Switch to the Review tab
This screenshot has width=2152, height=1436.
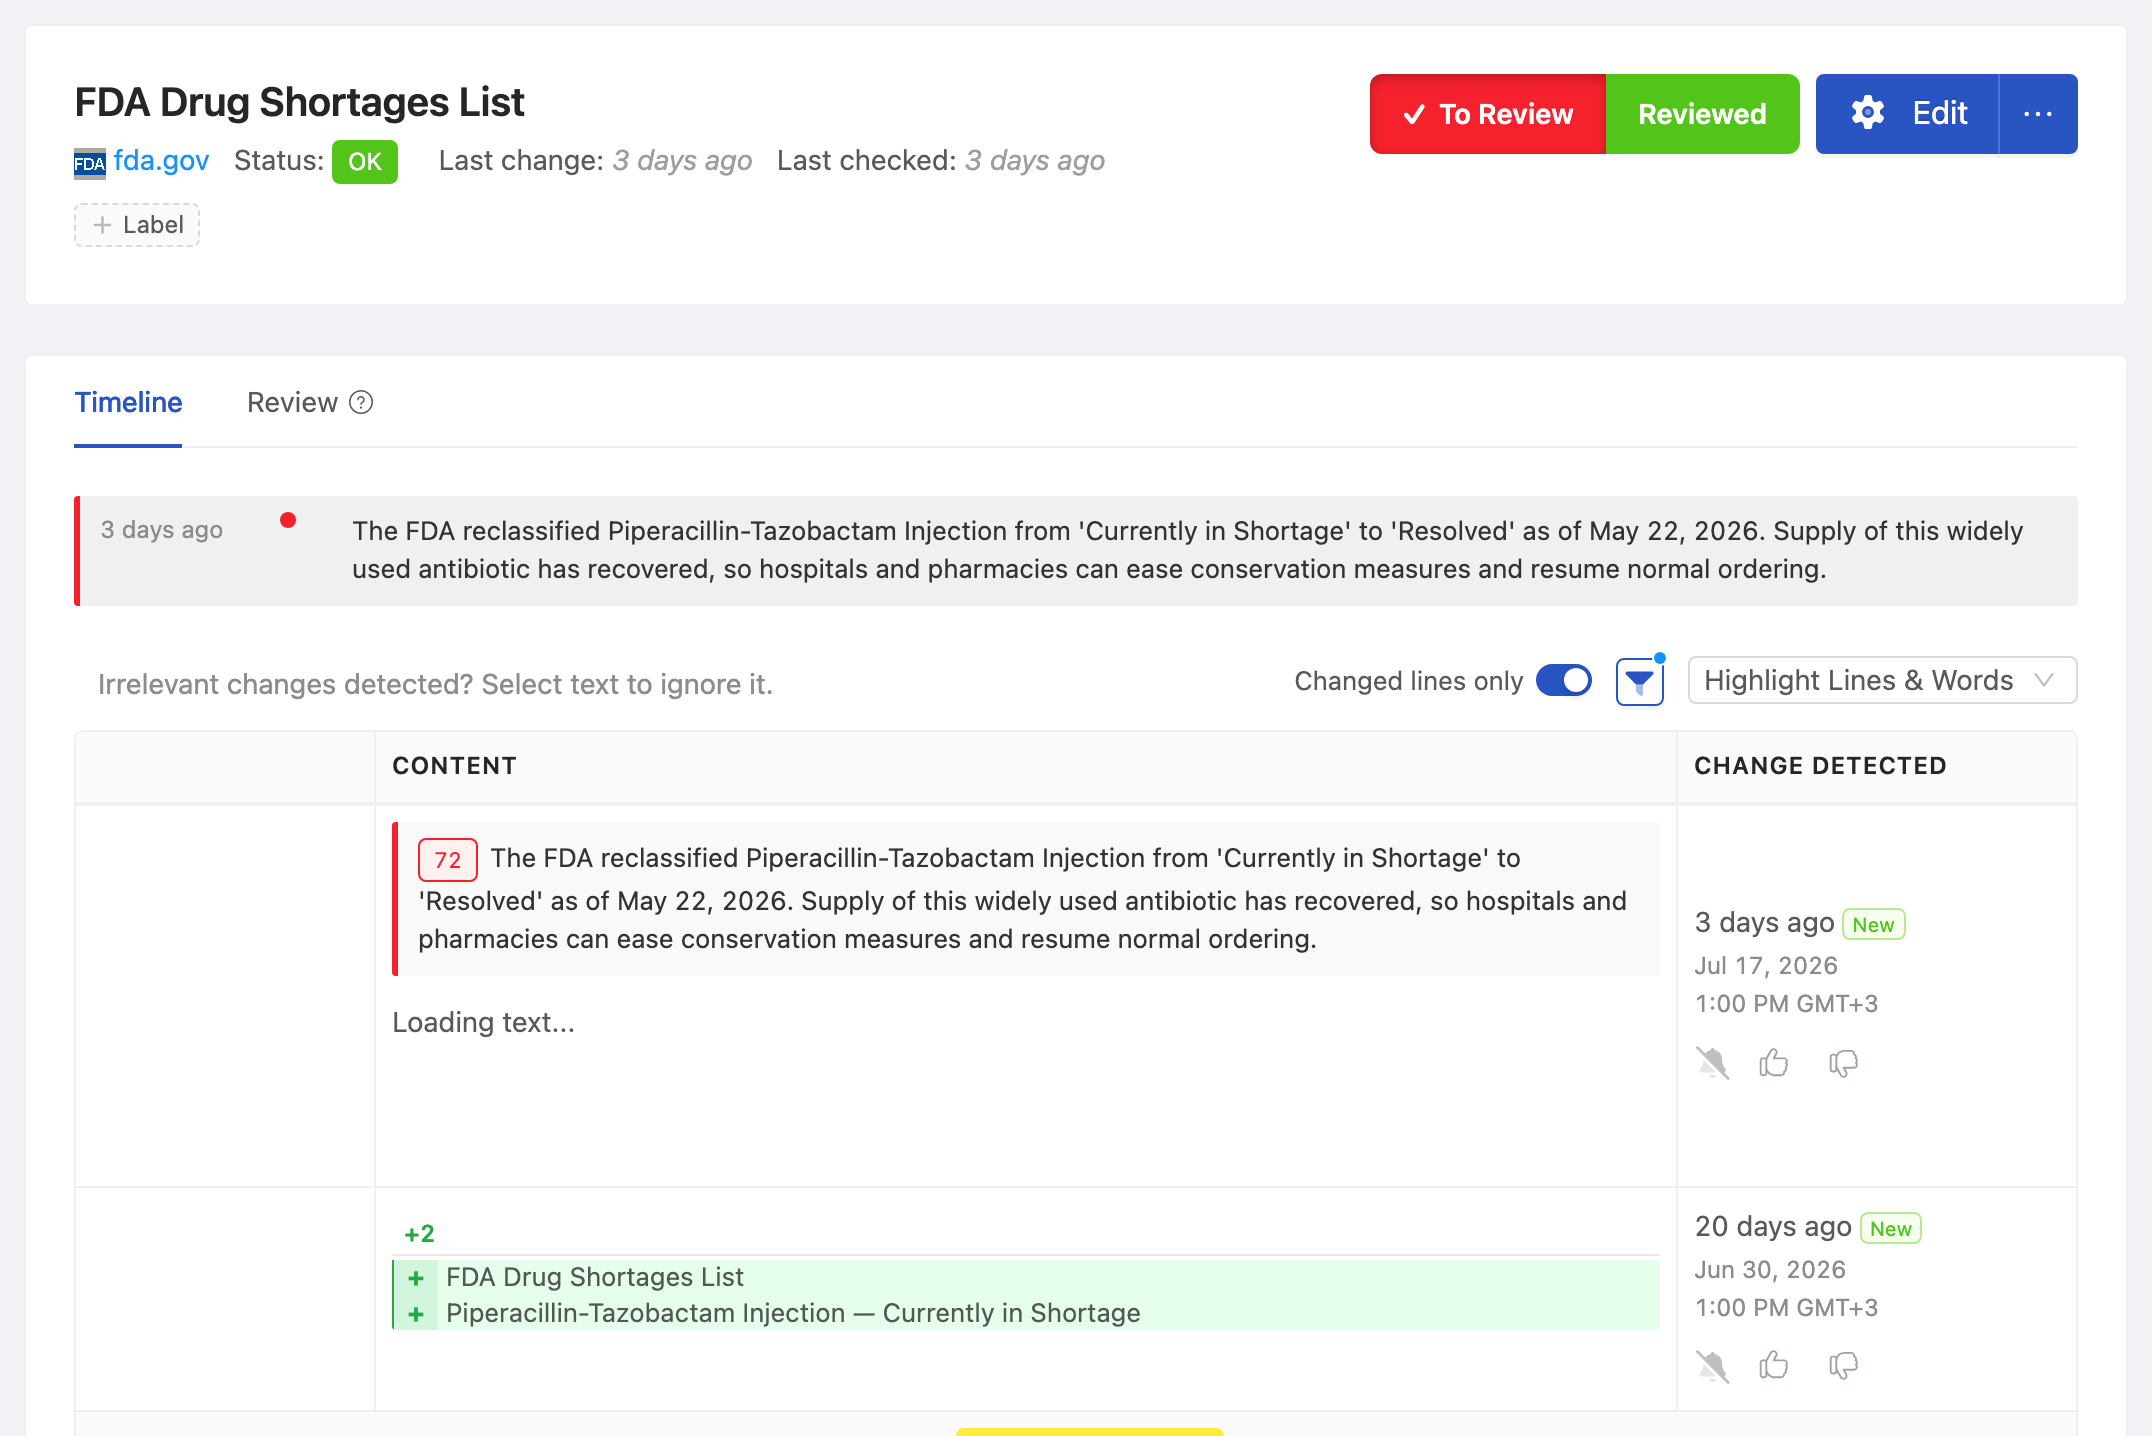click(292, 403)
